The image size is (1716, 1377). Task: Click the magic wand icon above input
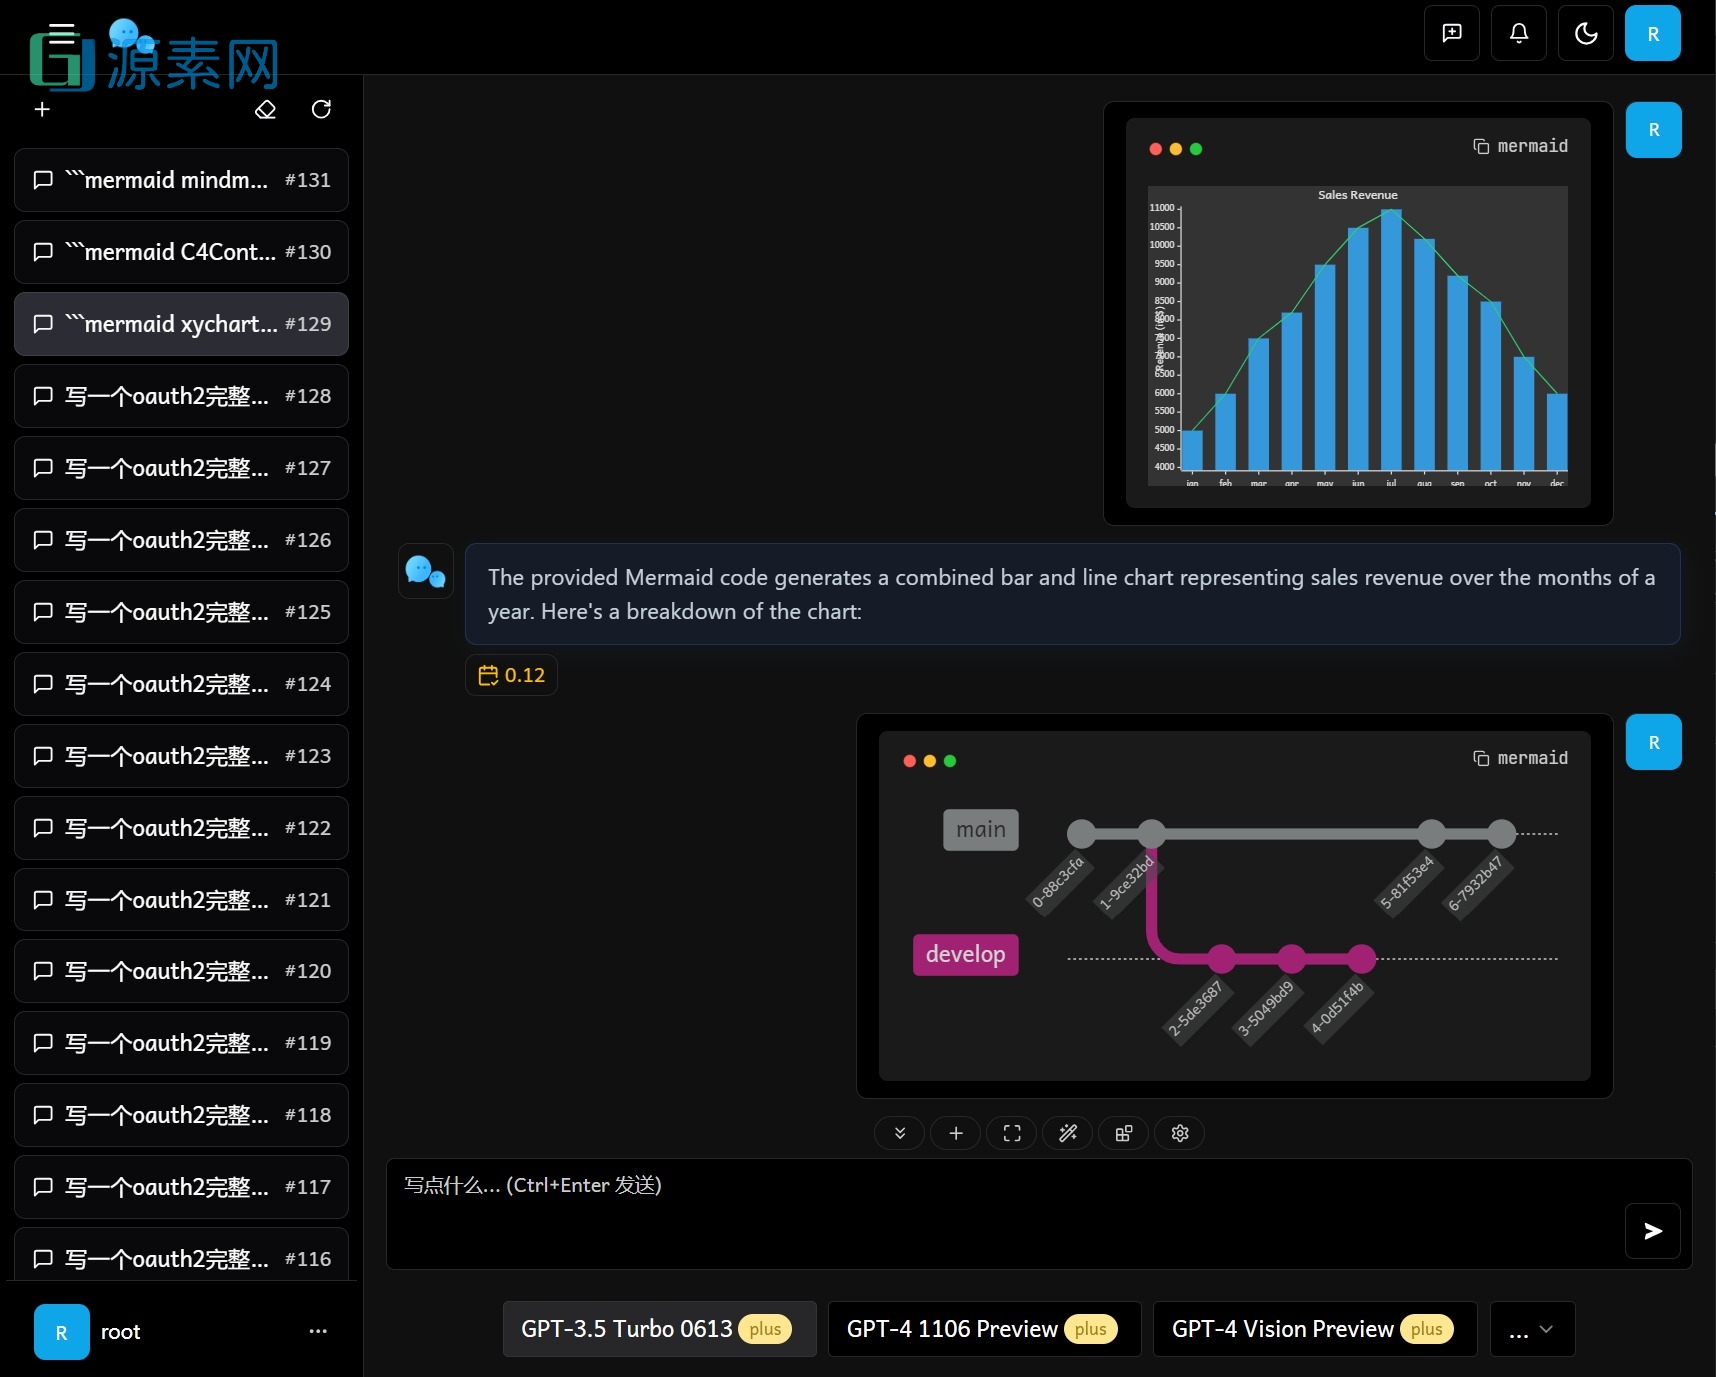coord(1068,1133)
